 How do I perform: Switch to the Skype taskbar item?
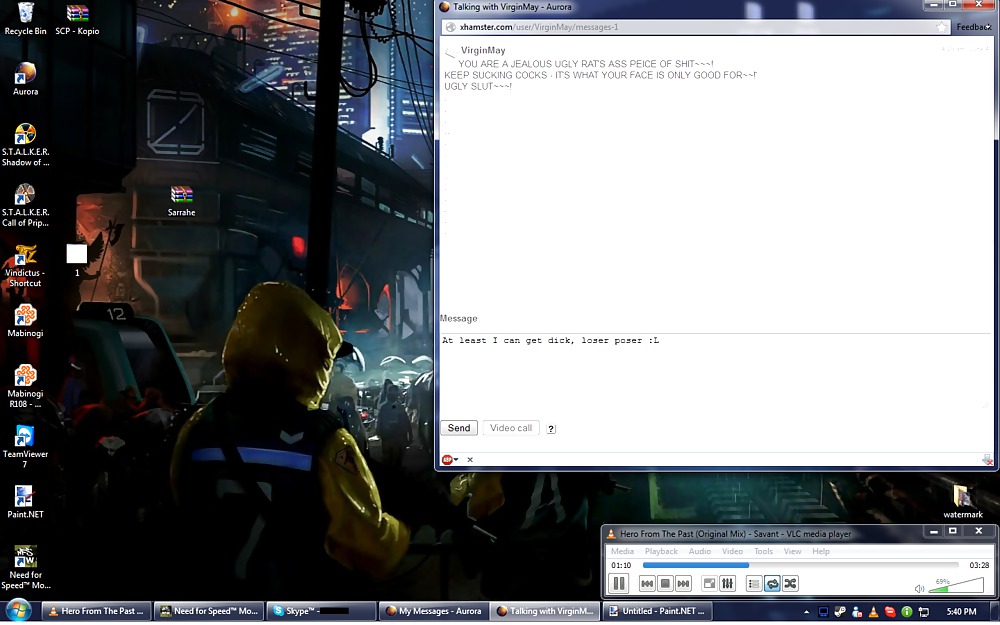[321, 611]
